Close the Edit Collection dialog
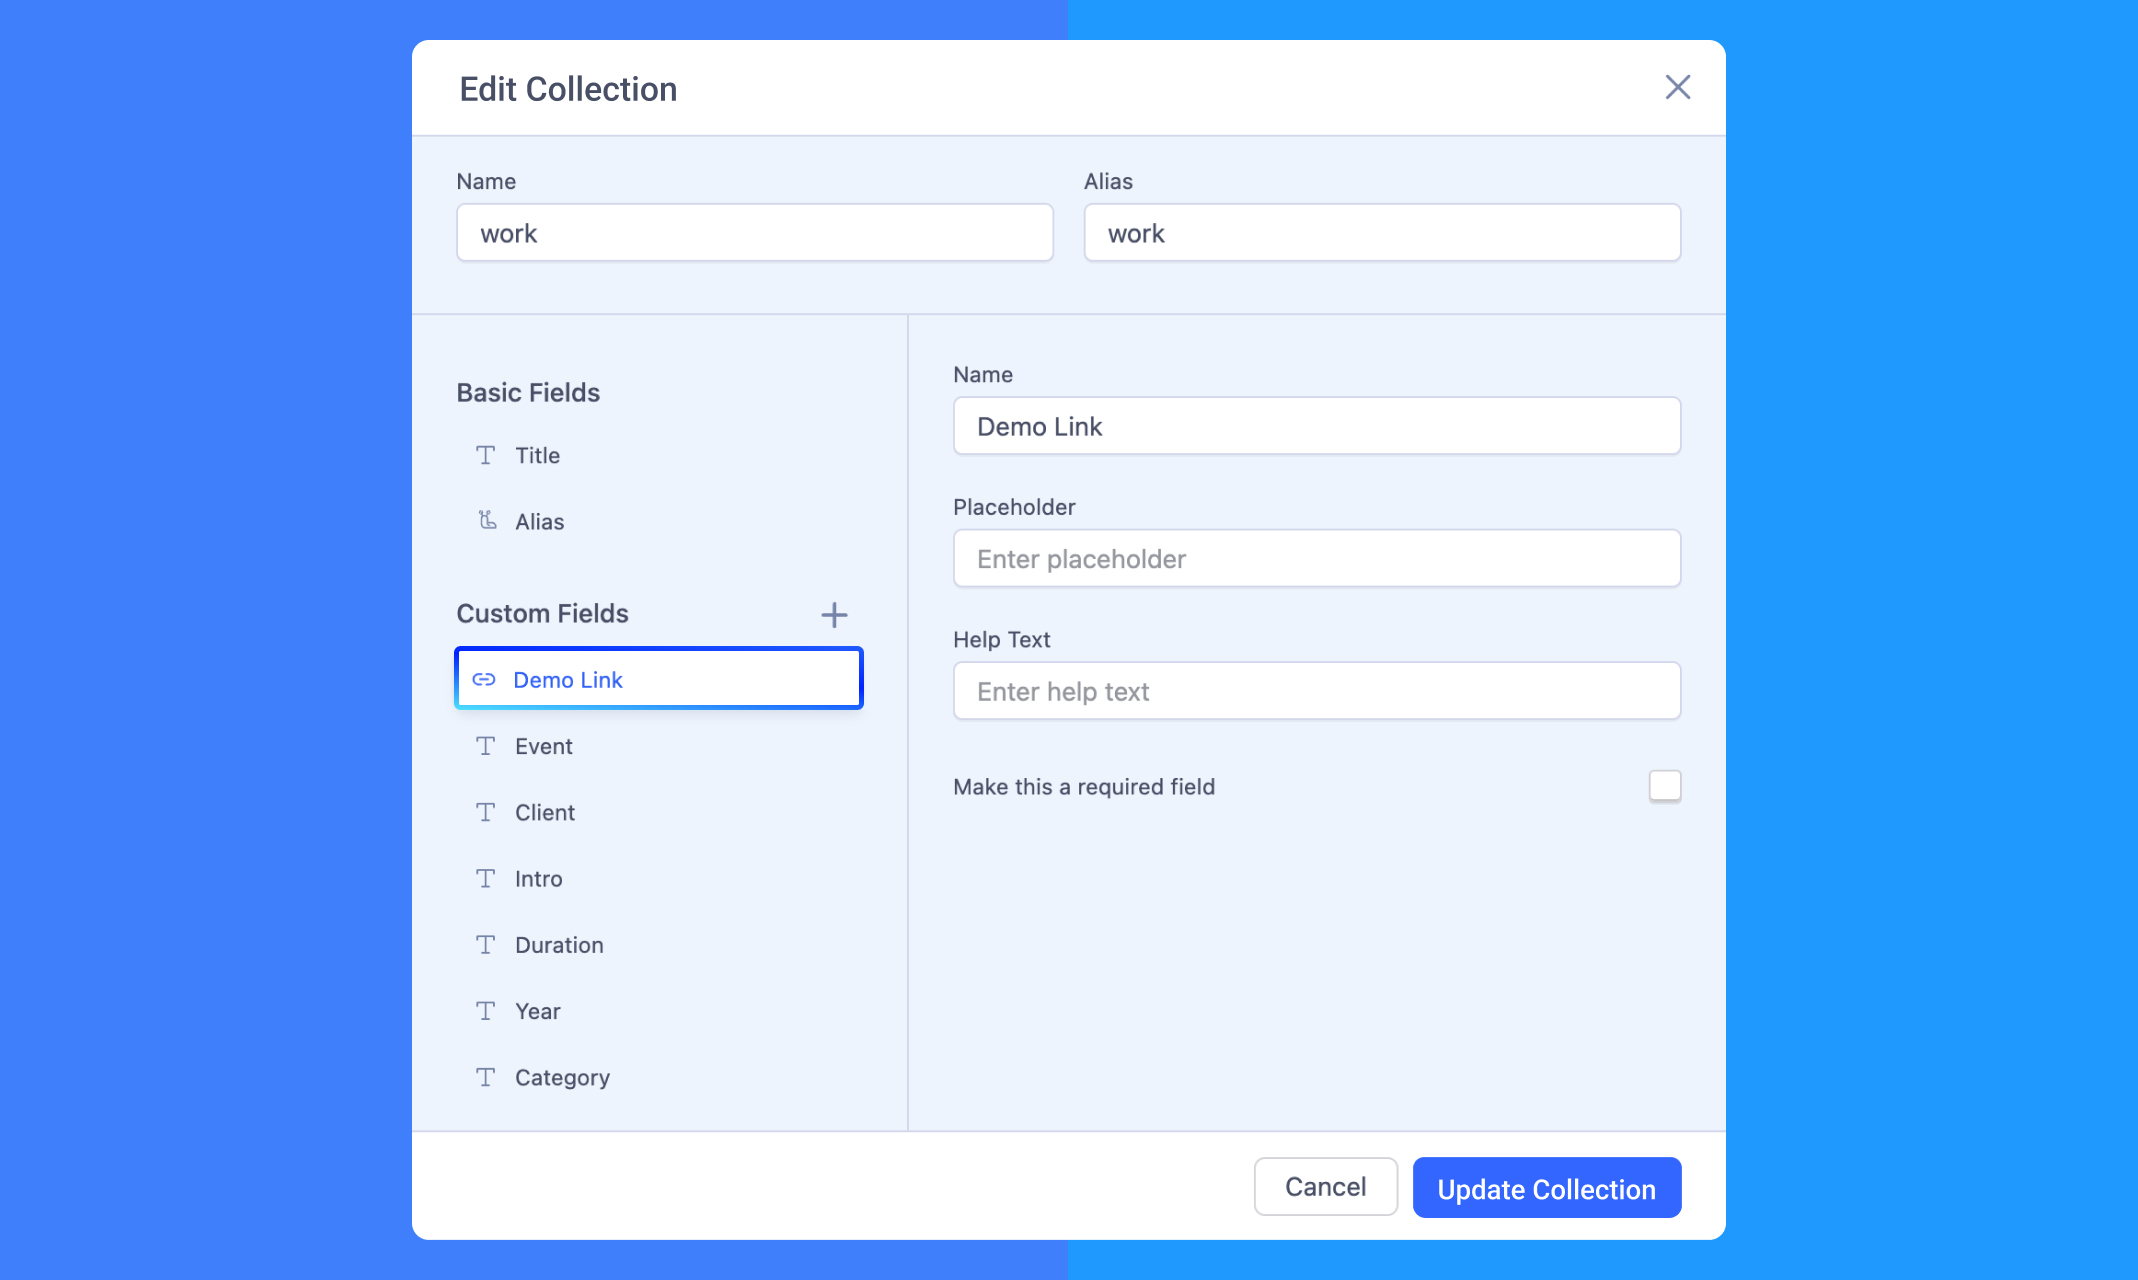 coord(1677,88)
